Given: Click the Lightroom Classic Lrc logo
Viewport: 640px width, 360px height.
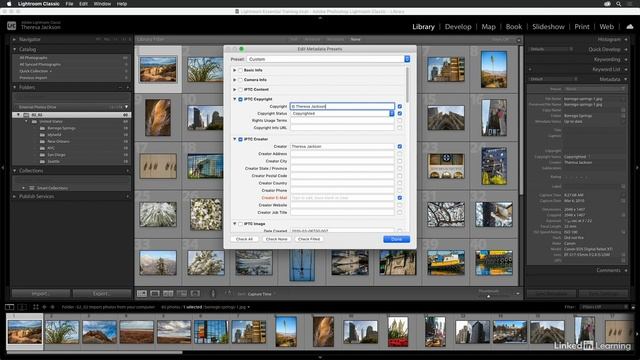Looking at the screenshot, I should tap(11, 25).
